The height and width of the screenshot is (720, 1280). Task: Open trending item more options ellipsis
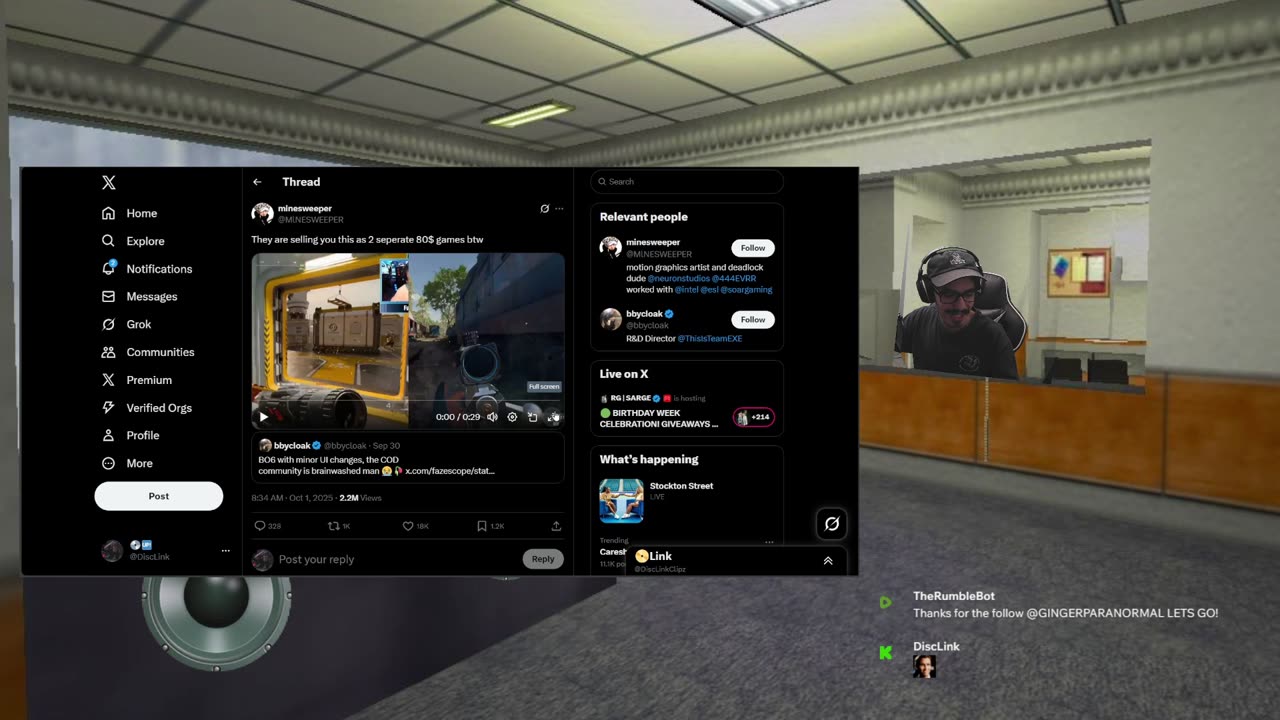coord(769,542)
